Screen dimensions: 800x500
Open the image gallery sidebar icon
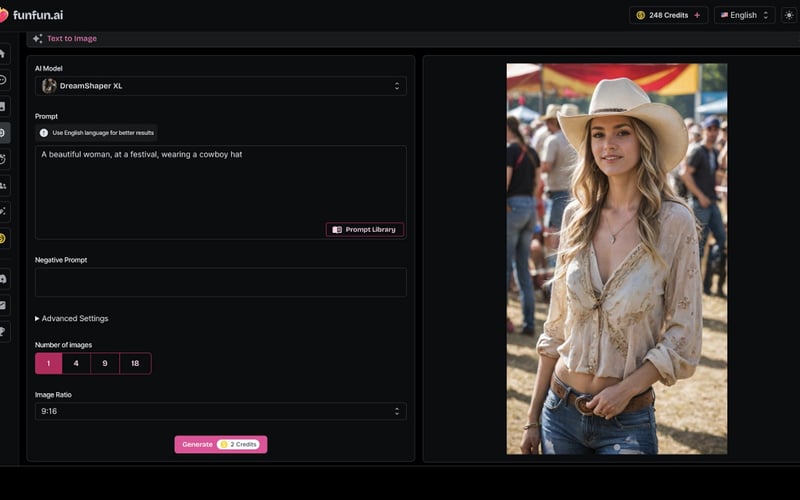pos(3,106)
